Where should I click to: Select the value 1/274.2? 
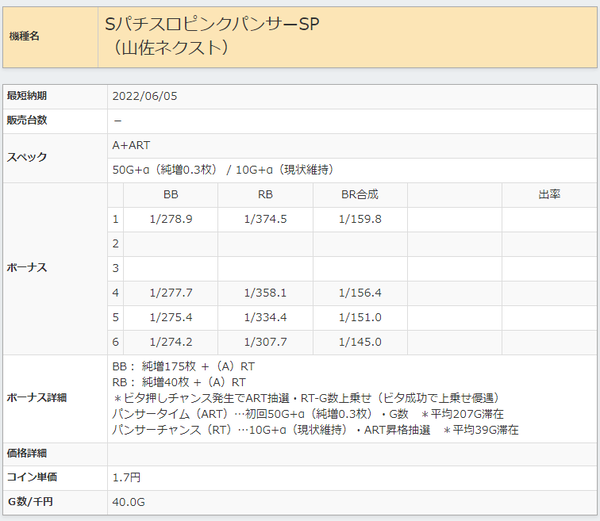171,342
